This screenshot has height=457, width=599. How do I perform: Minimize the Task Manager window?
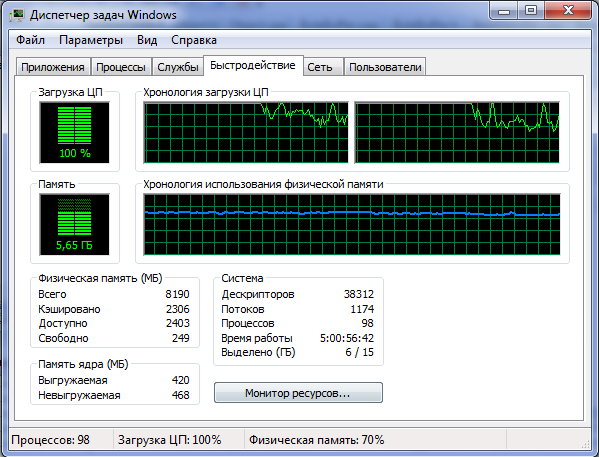point(503,11)
